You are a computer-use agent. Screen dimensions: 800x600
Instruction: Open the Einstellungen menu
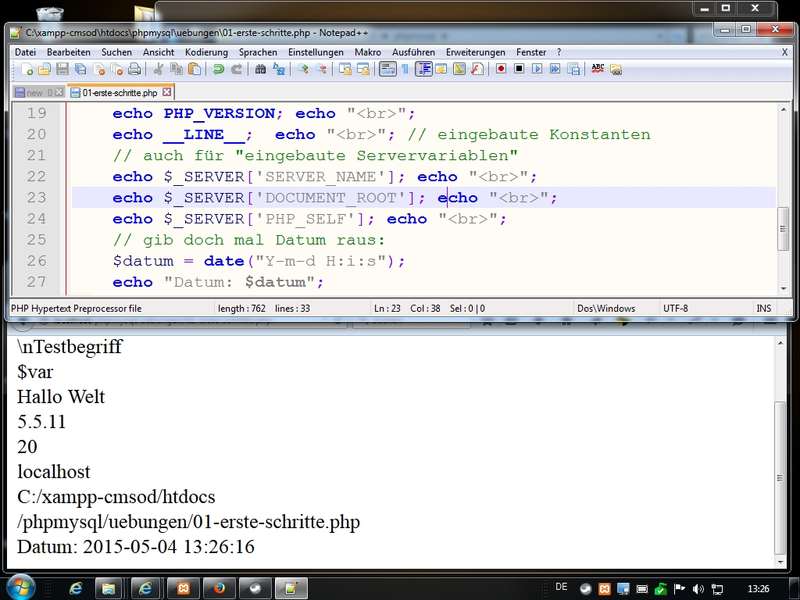click(315, 52)
